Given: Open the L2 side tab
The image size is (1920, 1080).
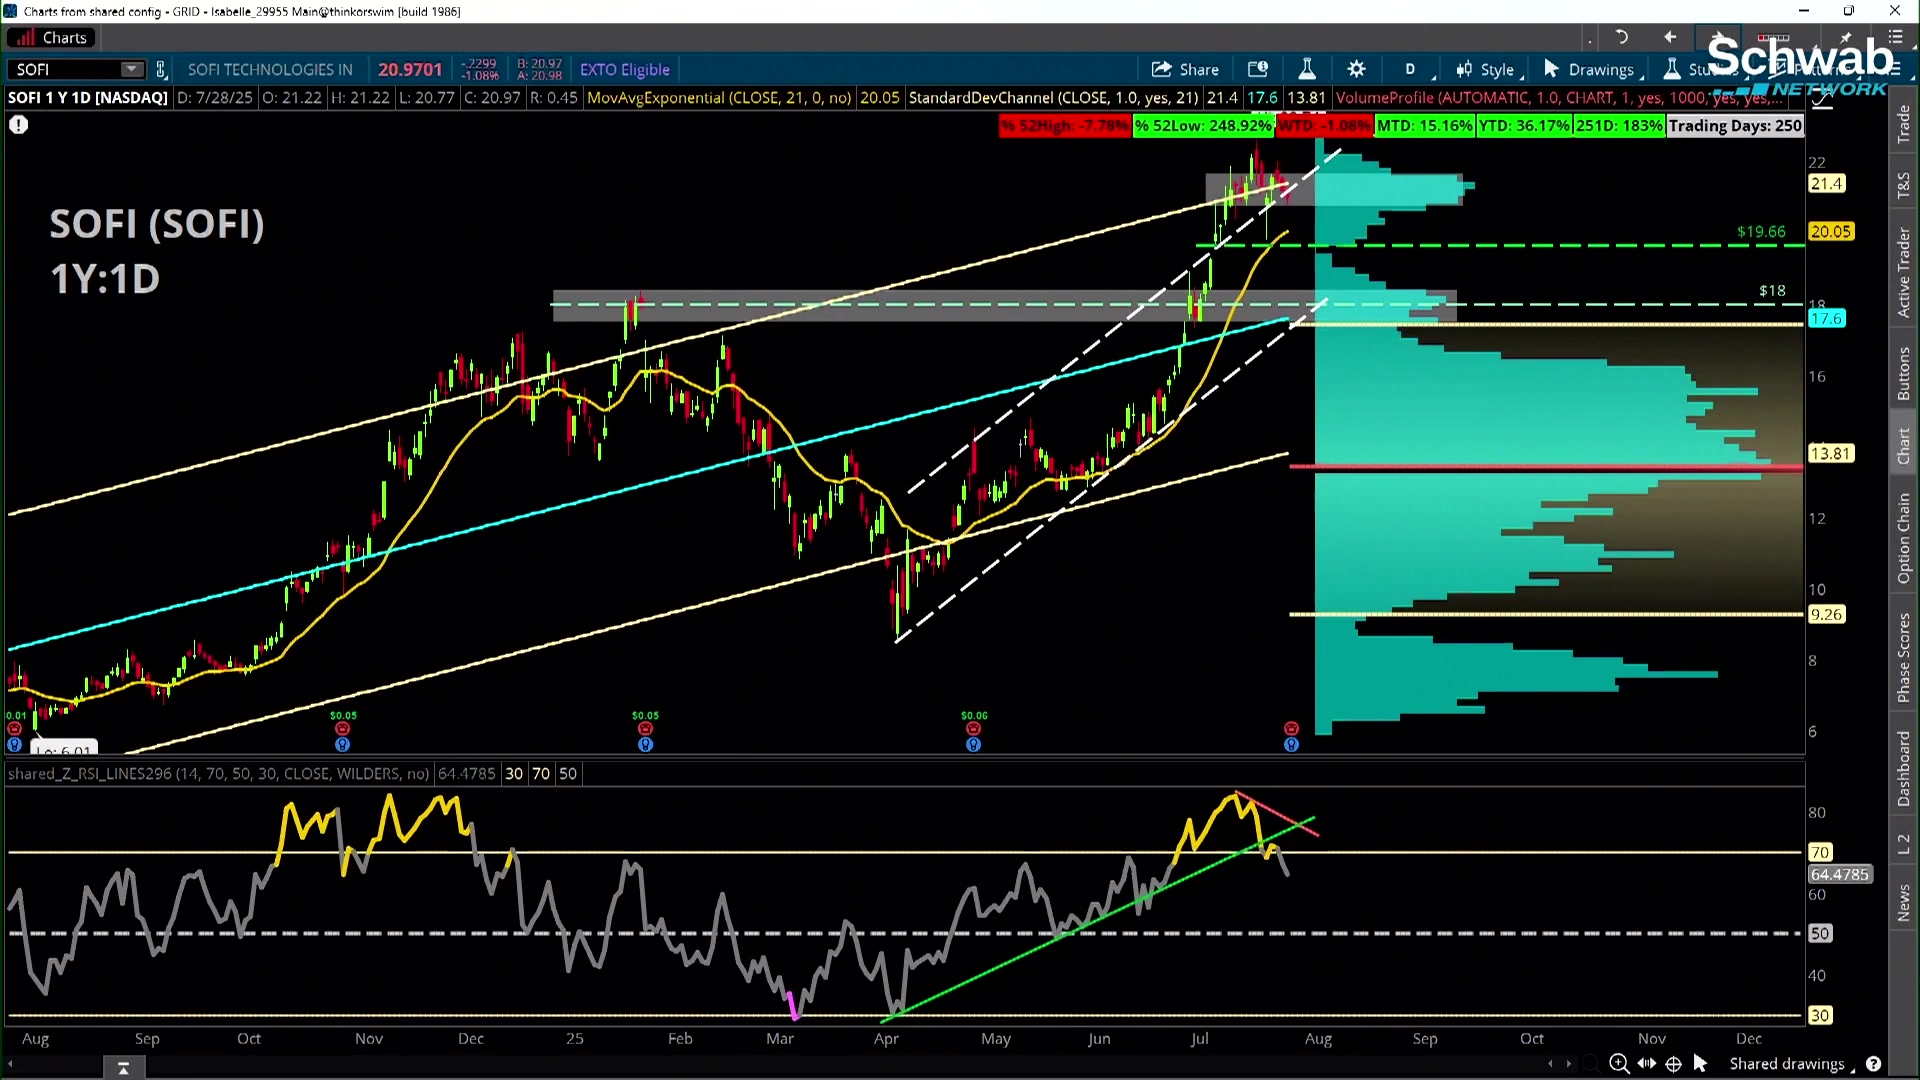Looking at the screenshot, I should click(1904, 844).
